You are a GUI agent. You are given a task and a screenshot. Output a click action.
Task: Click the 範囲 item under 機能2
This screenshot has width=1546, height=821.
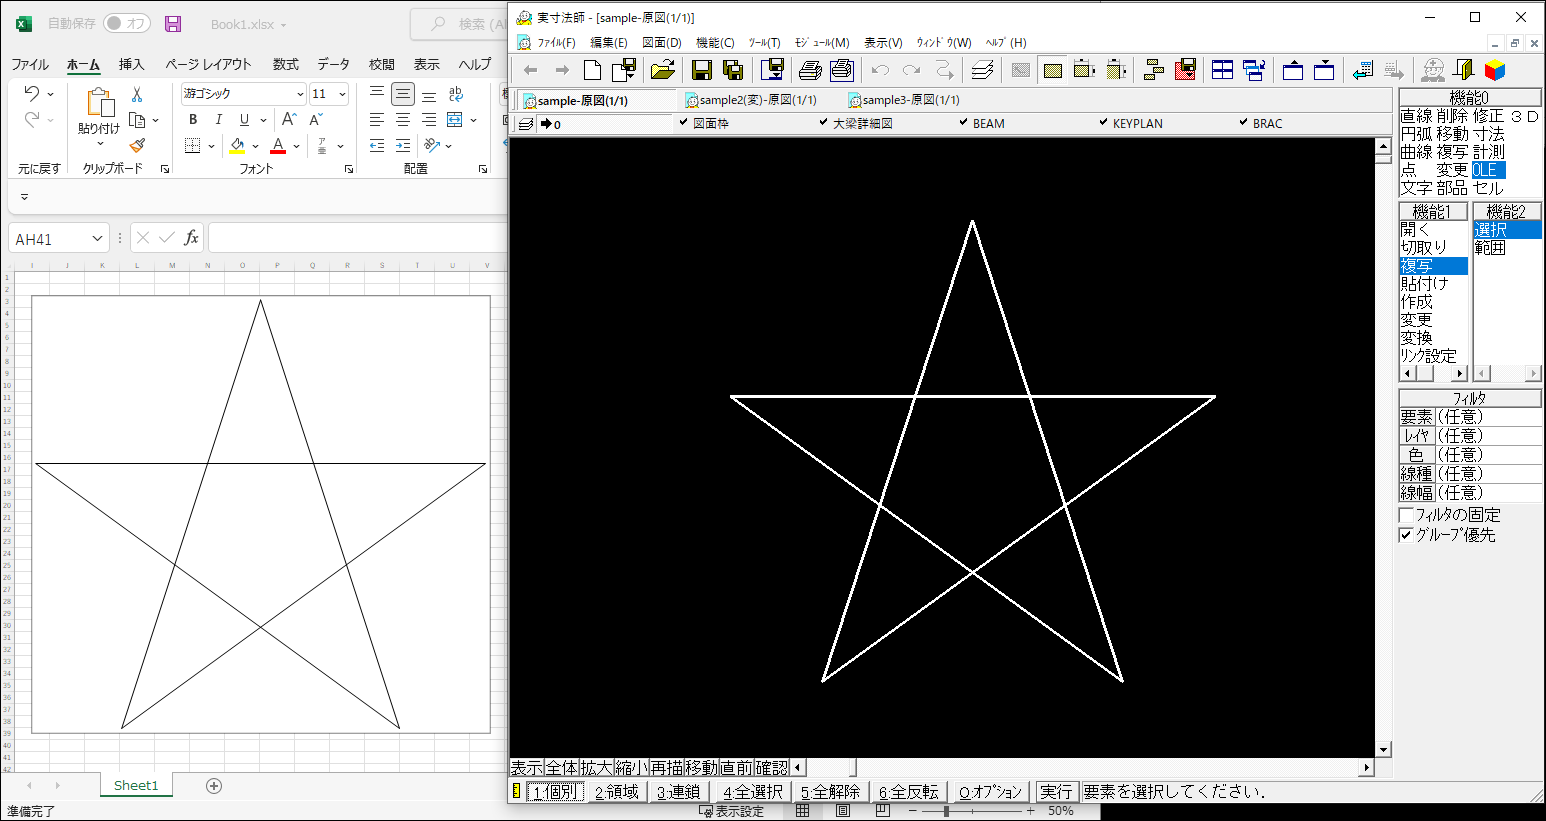coord(1489,248)
